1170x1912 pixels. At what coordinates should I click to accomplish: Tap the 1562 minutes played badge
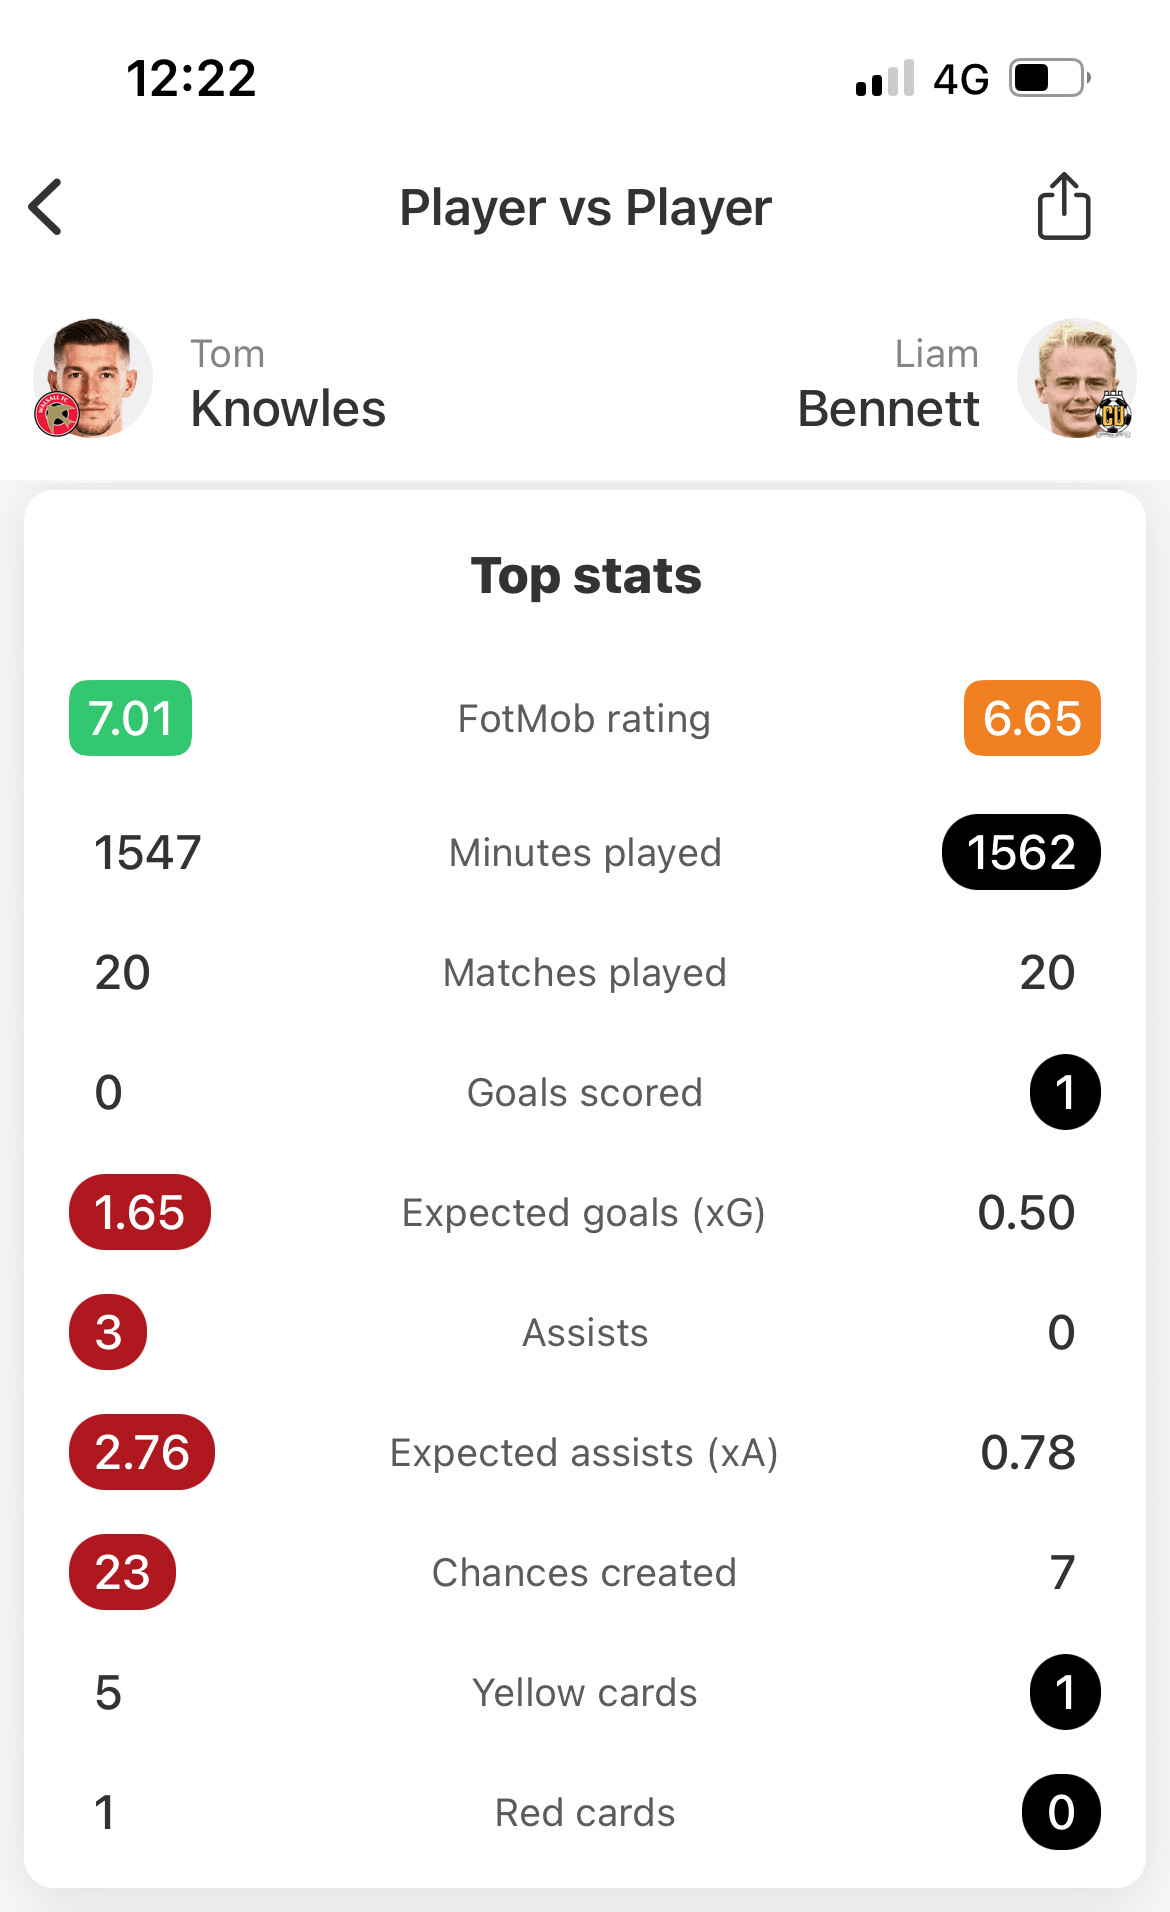[x=1021, y=852]
